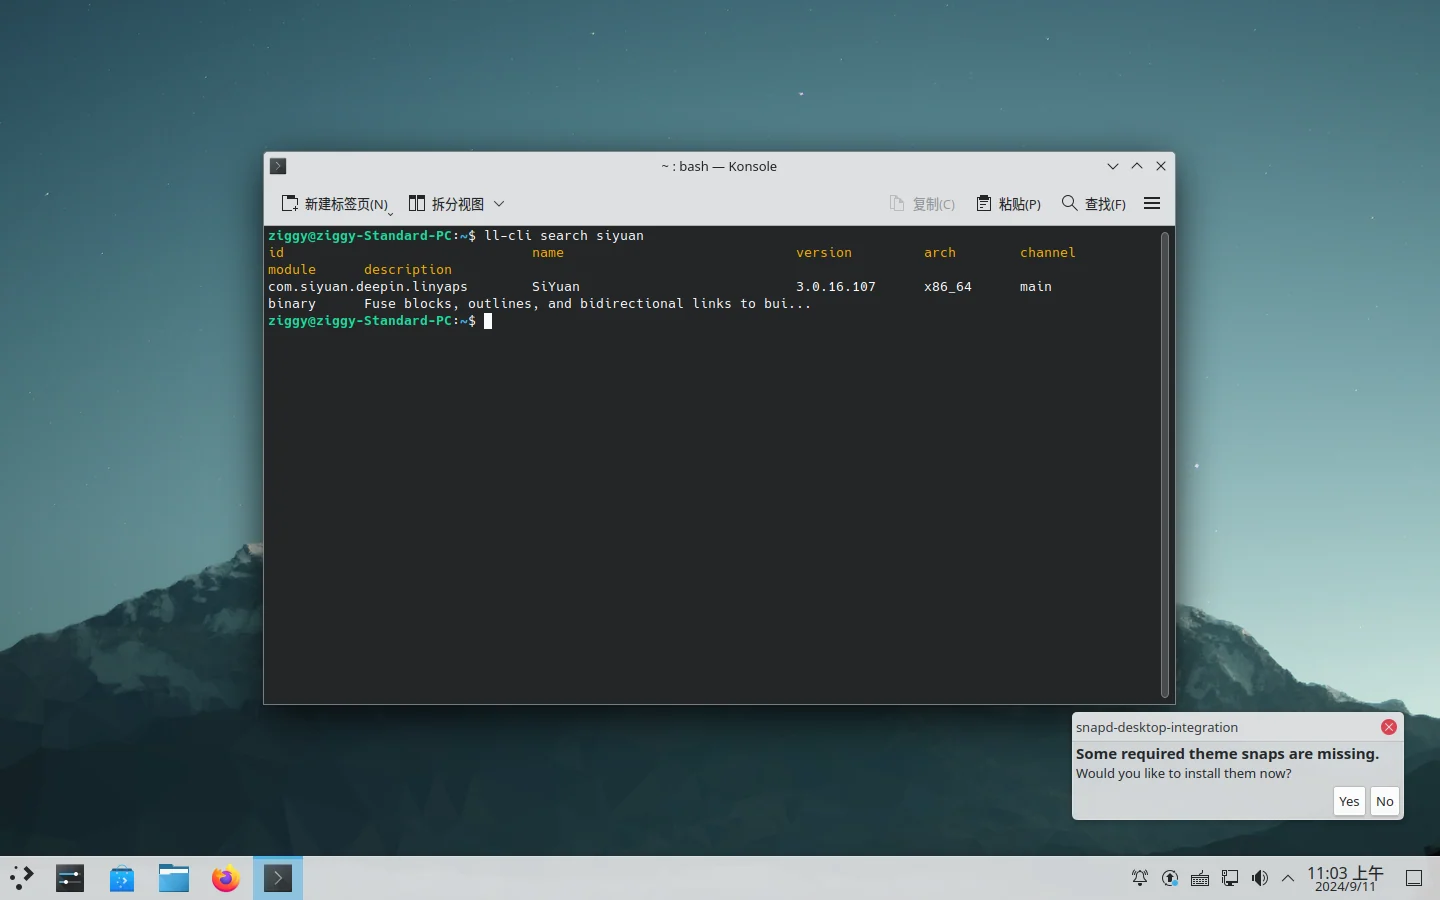This screenshot has width=1440, height=900.
Task: Expand hidden system tray icons arrow
Action: click(x=1288, y=878)
